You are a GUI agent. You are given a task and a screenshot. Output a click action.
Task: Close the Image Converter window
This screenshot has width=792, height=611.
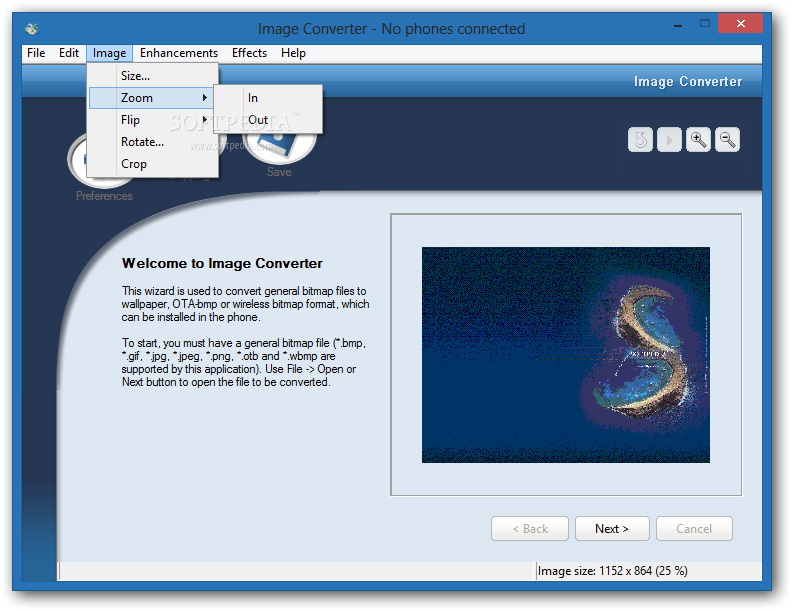click(740, 23)
